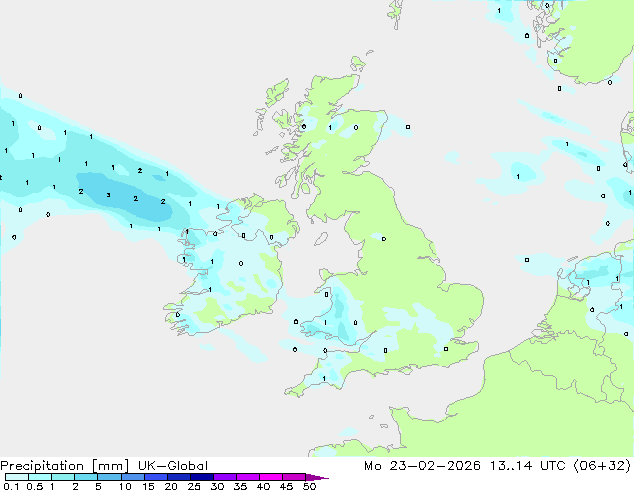Click the '20' legend scale label
This screenshot has height=490, width=634.
[171, 486]
